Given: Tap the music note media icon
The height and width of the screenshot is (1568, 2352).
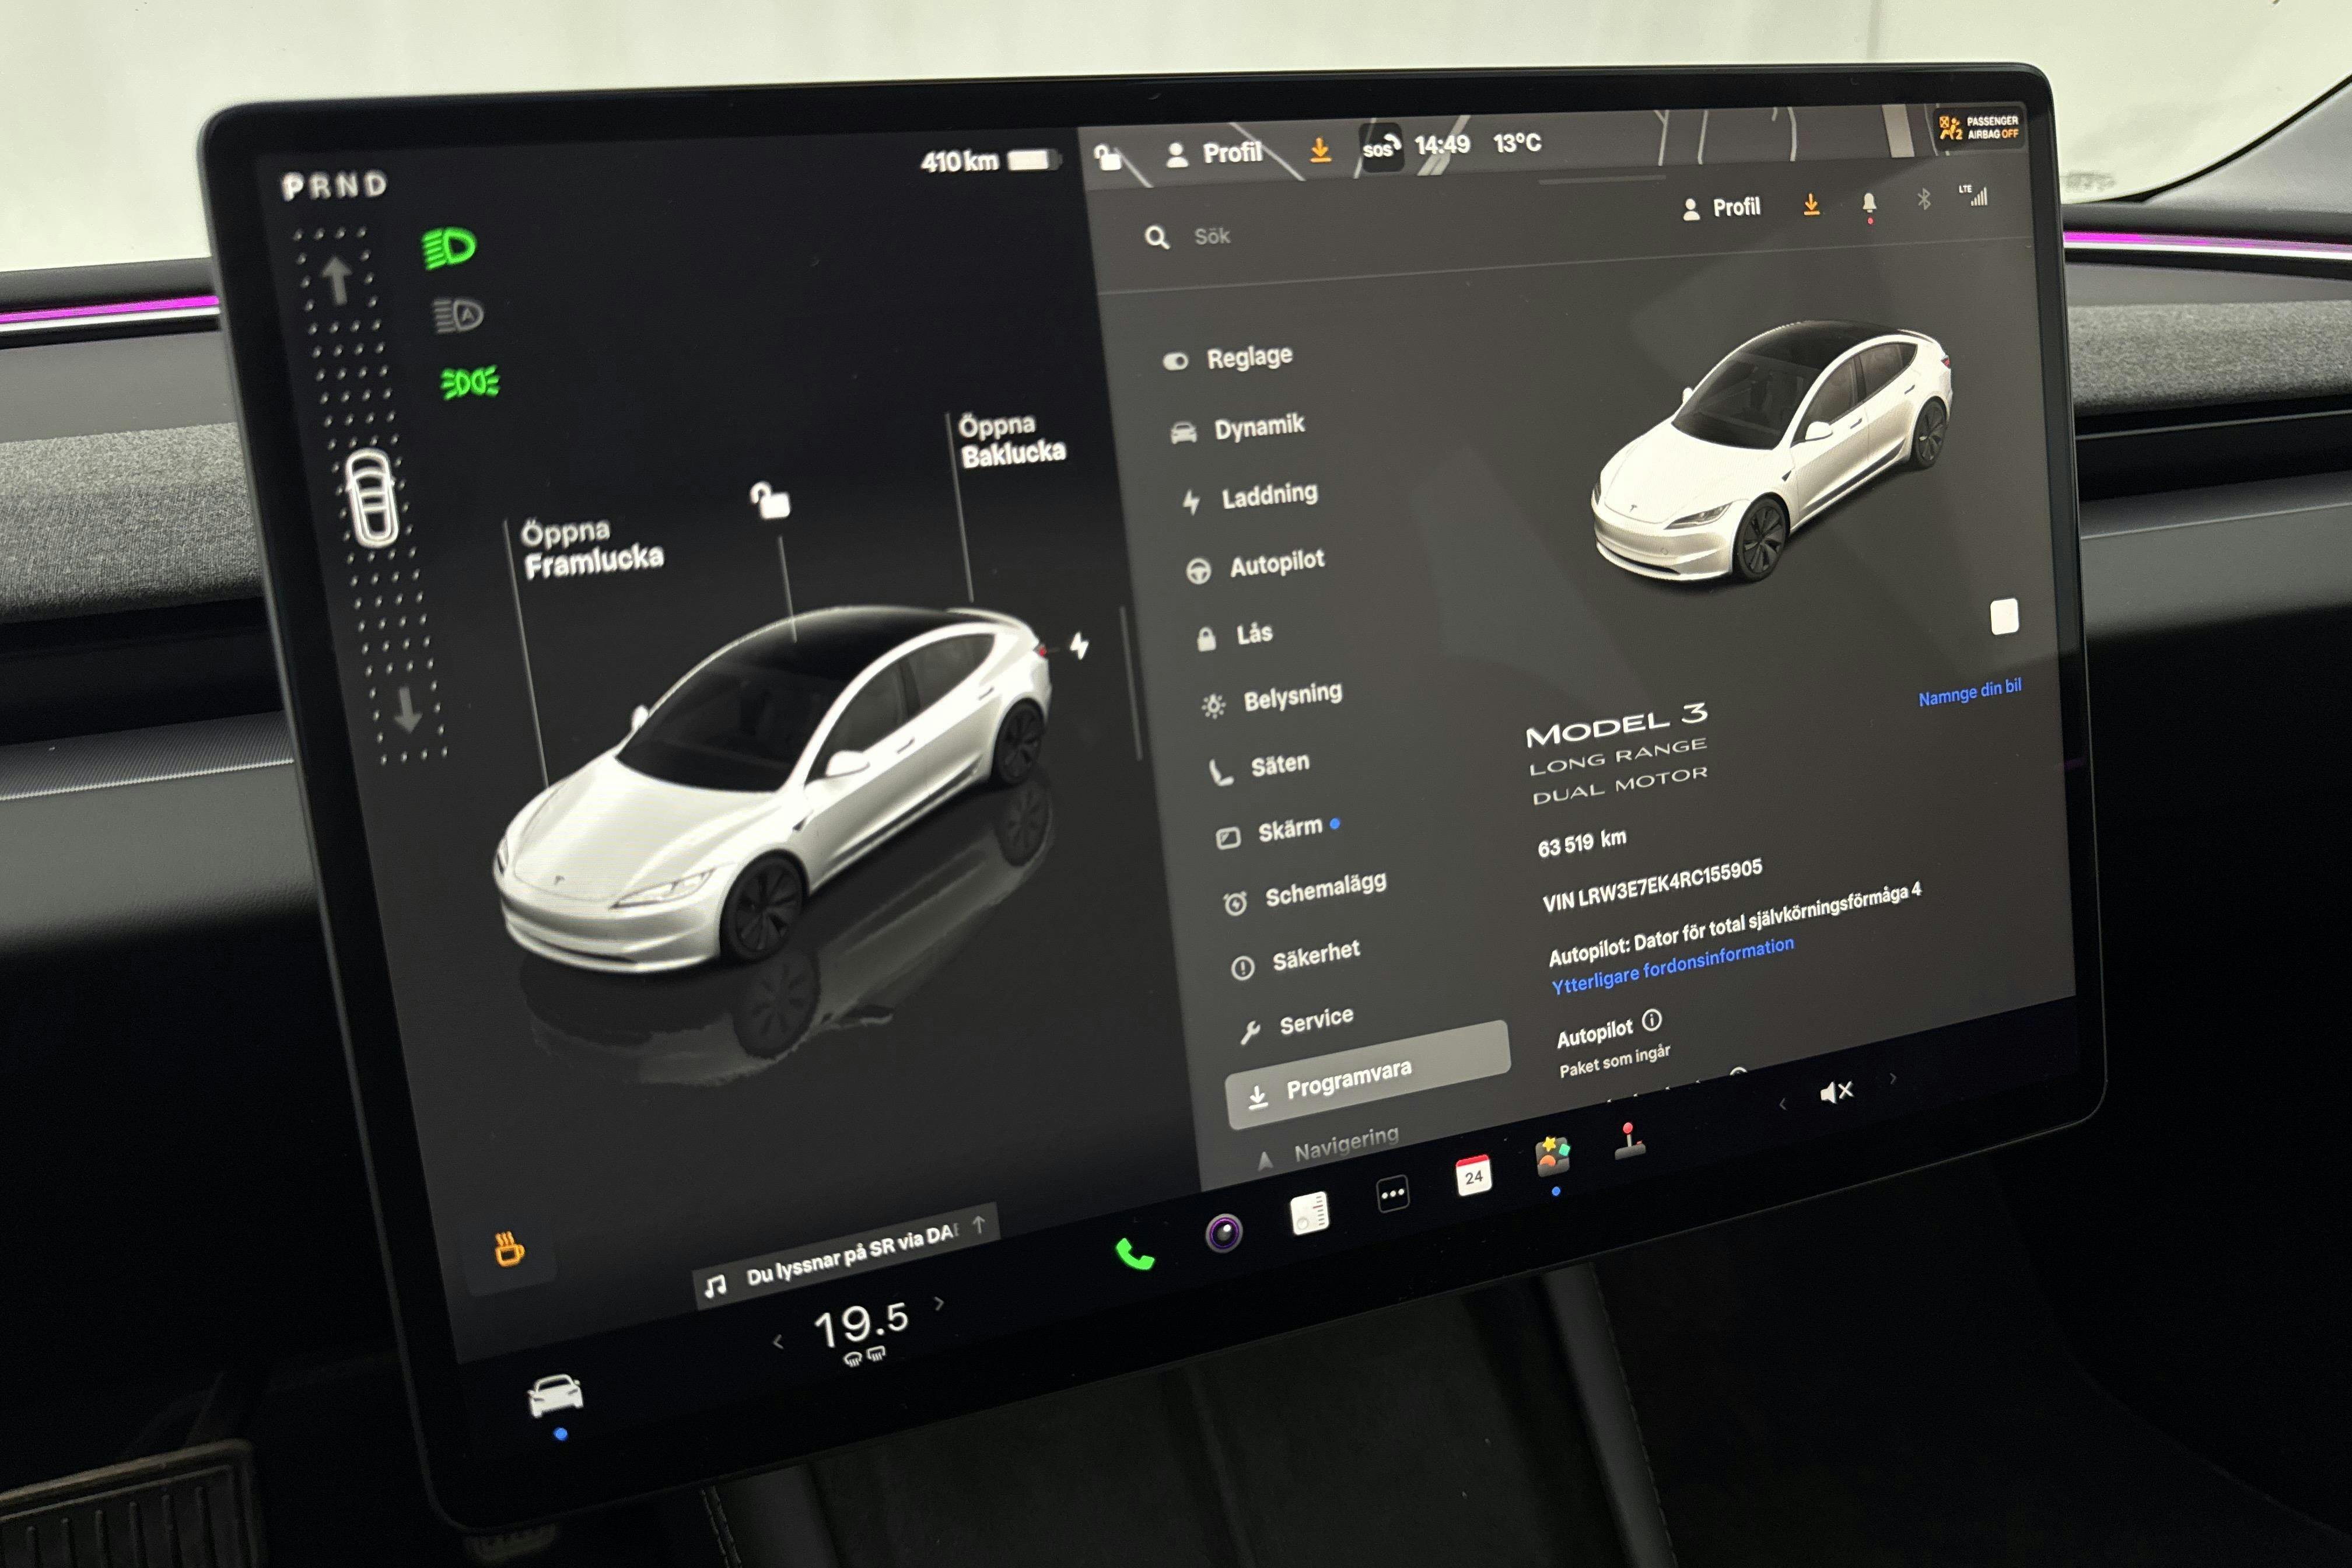Looking at the screenshot, I should [x=715, y=1286].
